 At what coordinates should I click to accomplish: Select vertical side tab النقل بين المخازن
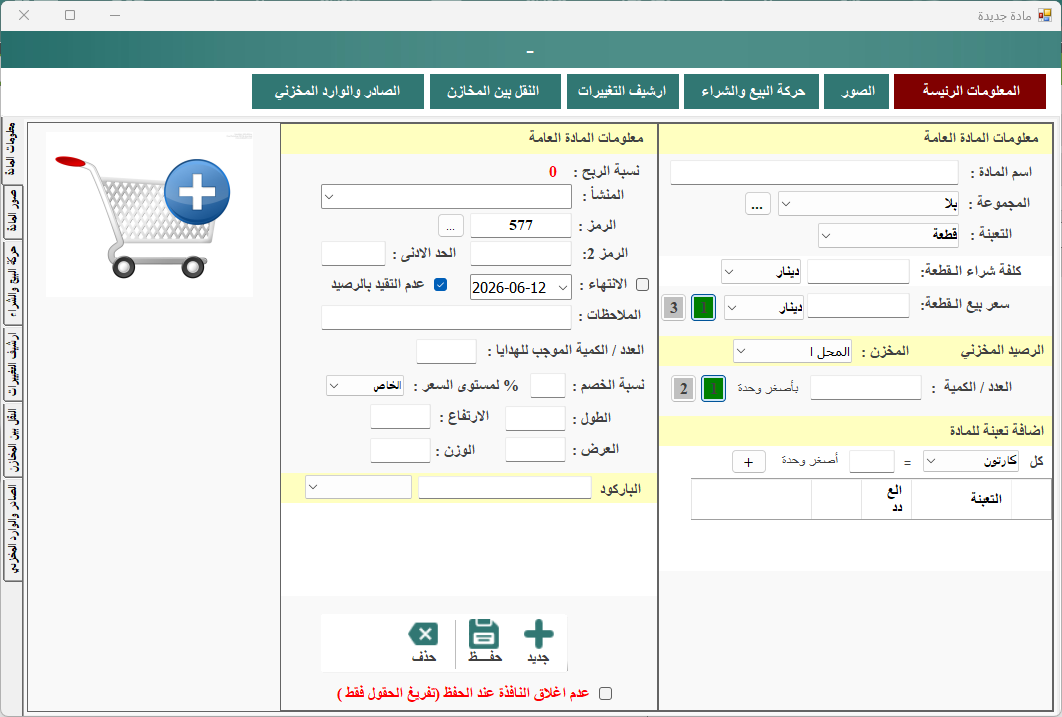point(13,441)
